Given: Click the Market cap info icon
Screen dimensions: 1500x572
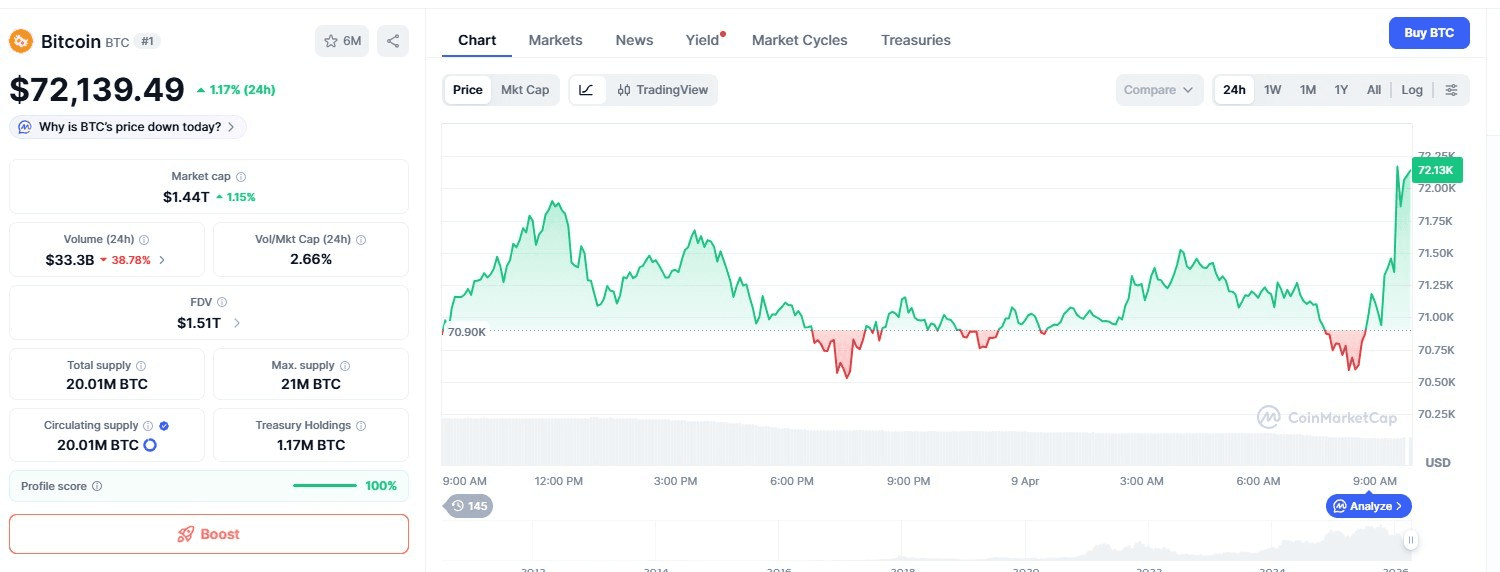Looking at the screenshot, I should [241, 177].
